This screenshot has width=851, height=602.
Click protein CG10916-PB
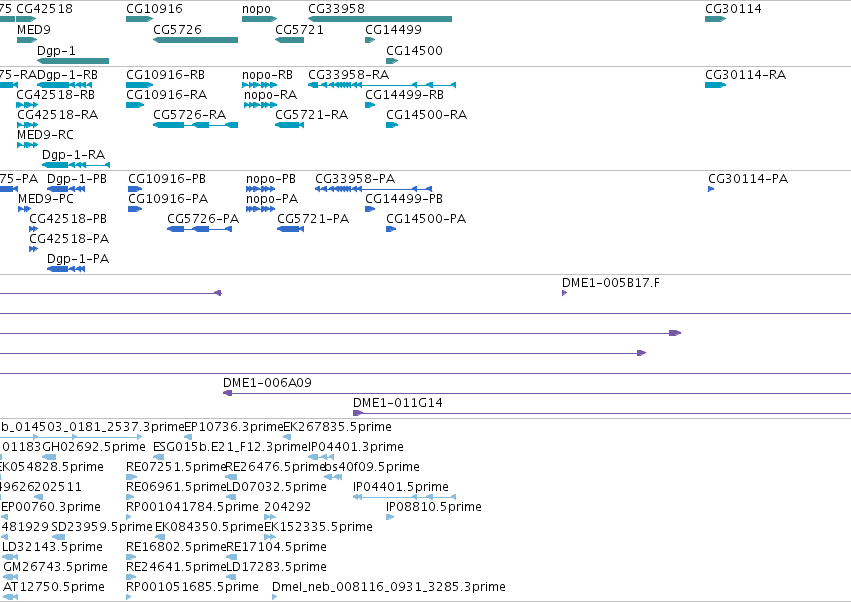pyautogui.click(x=135, y=189)
